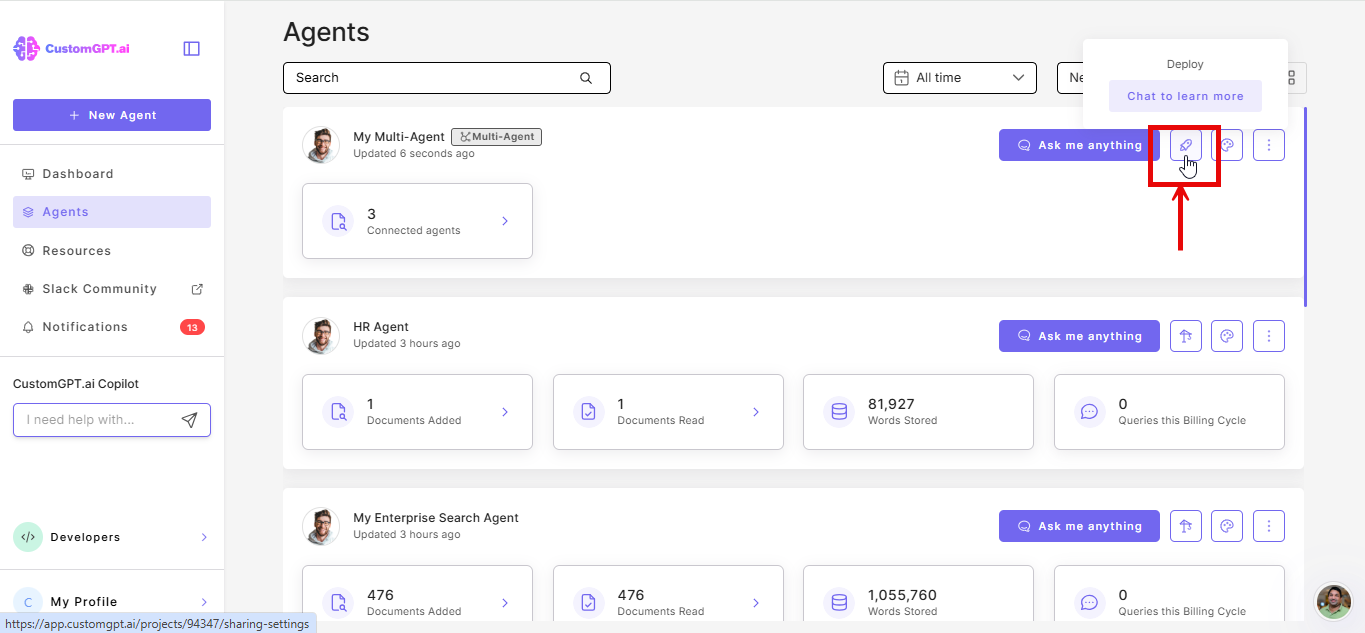
Task: Click the My Multi-Agent avatar thumbnail
Action: 321,145
